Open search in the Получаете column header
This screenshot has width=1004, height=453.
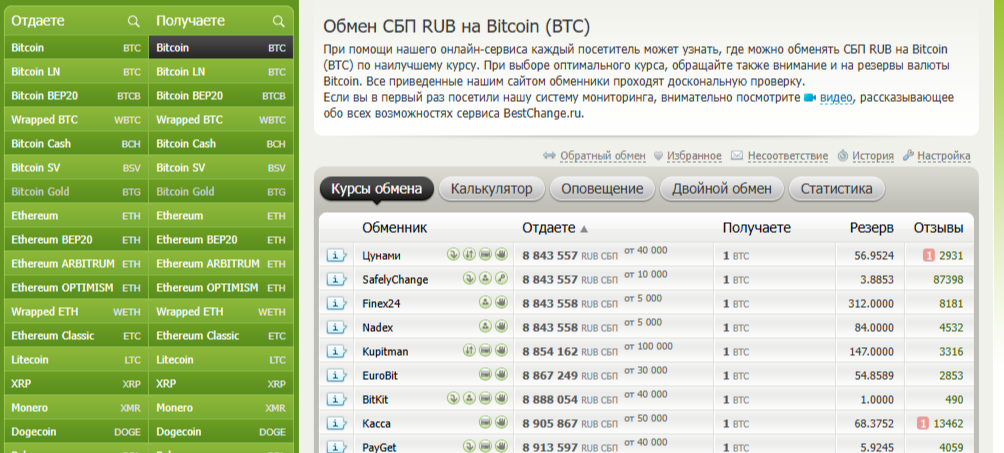pyautogui.click(x=278, y=21)
